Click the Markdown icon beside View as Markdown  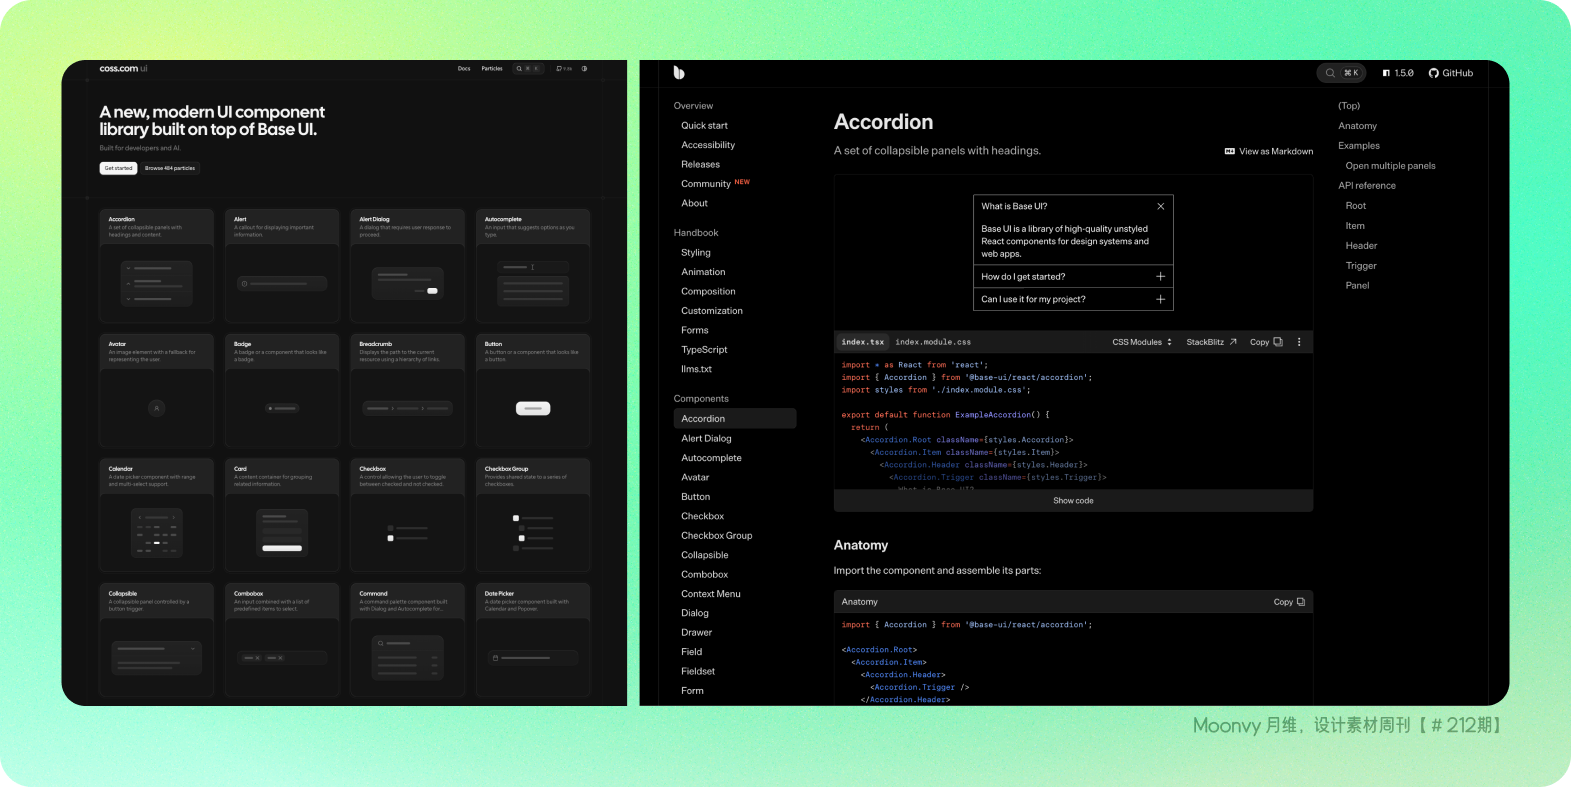[x=1229, y=152]
